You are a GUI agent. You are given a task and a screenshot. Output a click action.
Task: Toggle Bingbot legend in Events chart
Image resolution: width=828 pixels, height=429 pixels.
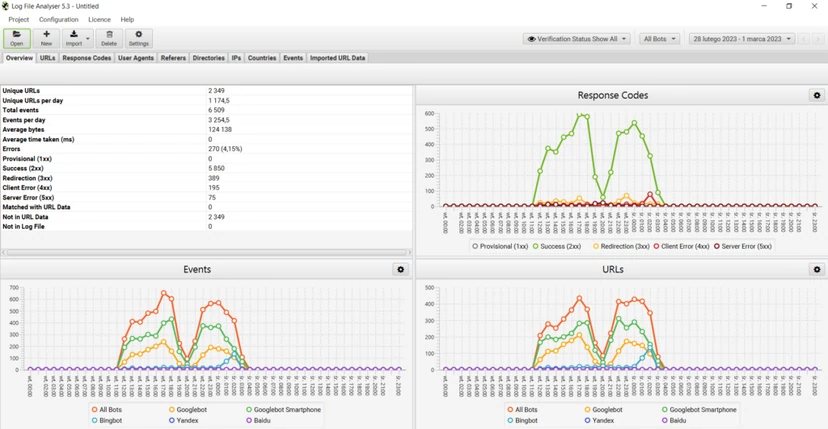click(x=107, y=421)
